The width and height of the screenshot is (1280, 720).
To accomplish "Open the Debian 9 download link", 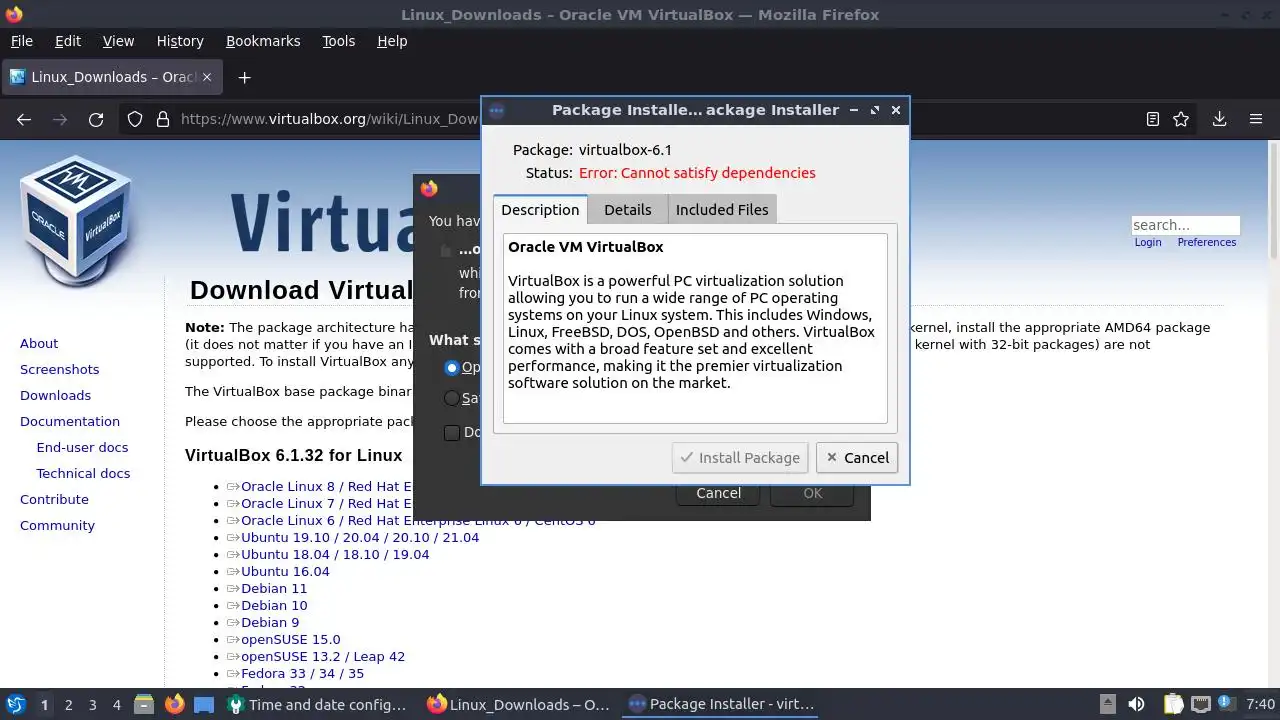I will tap(270, 622).
